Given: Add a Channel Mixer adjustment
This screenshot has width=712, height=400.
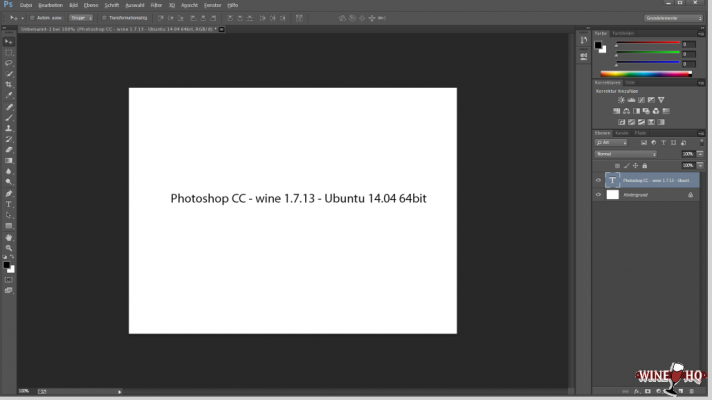Looking at the screenshot, I should 656,111.
